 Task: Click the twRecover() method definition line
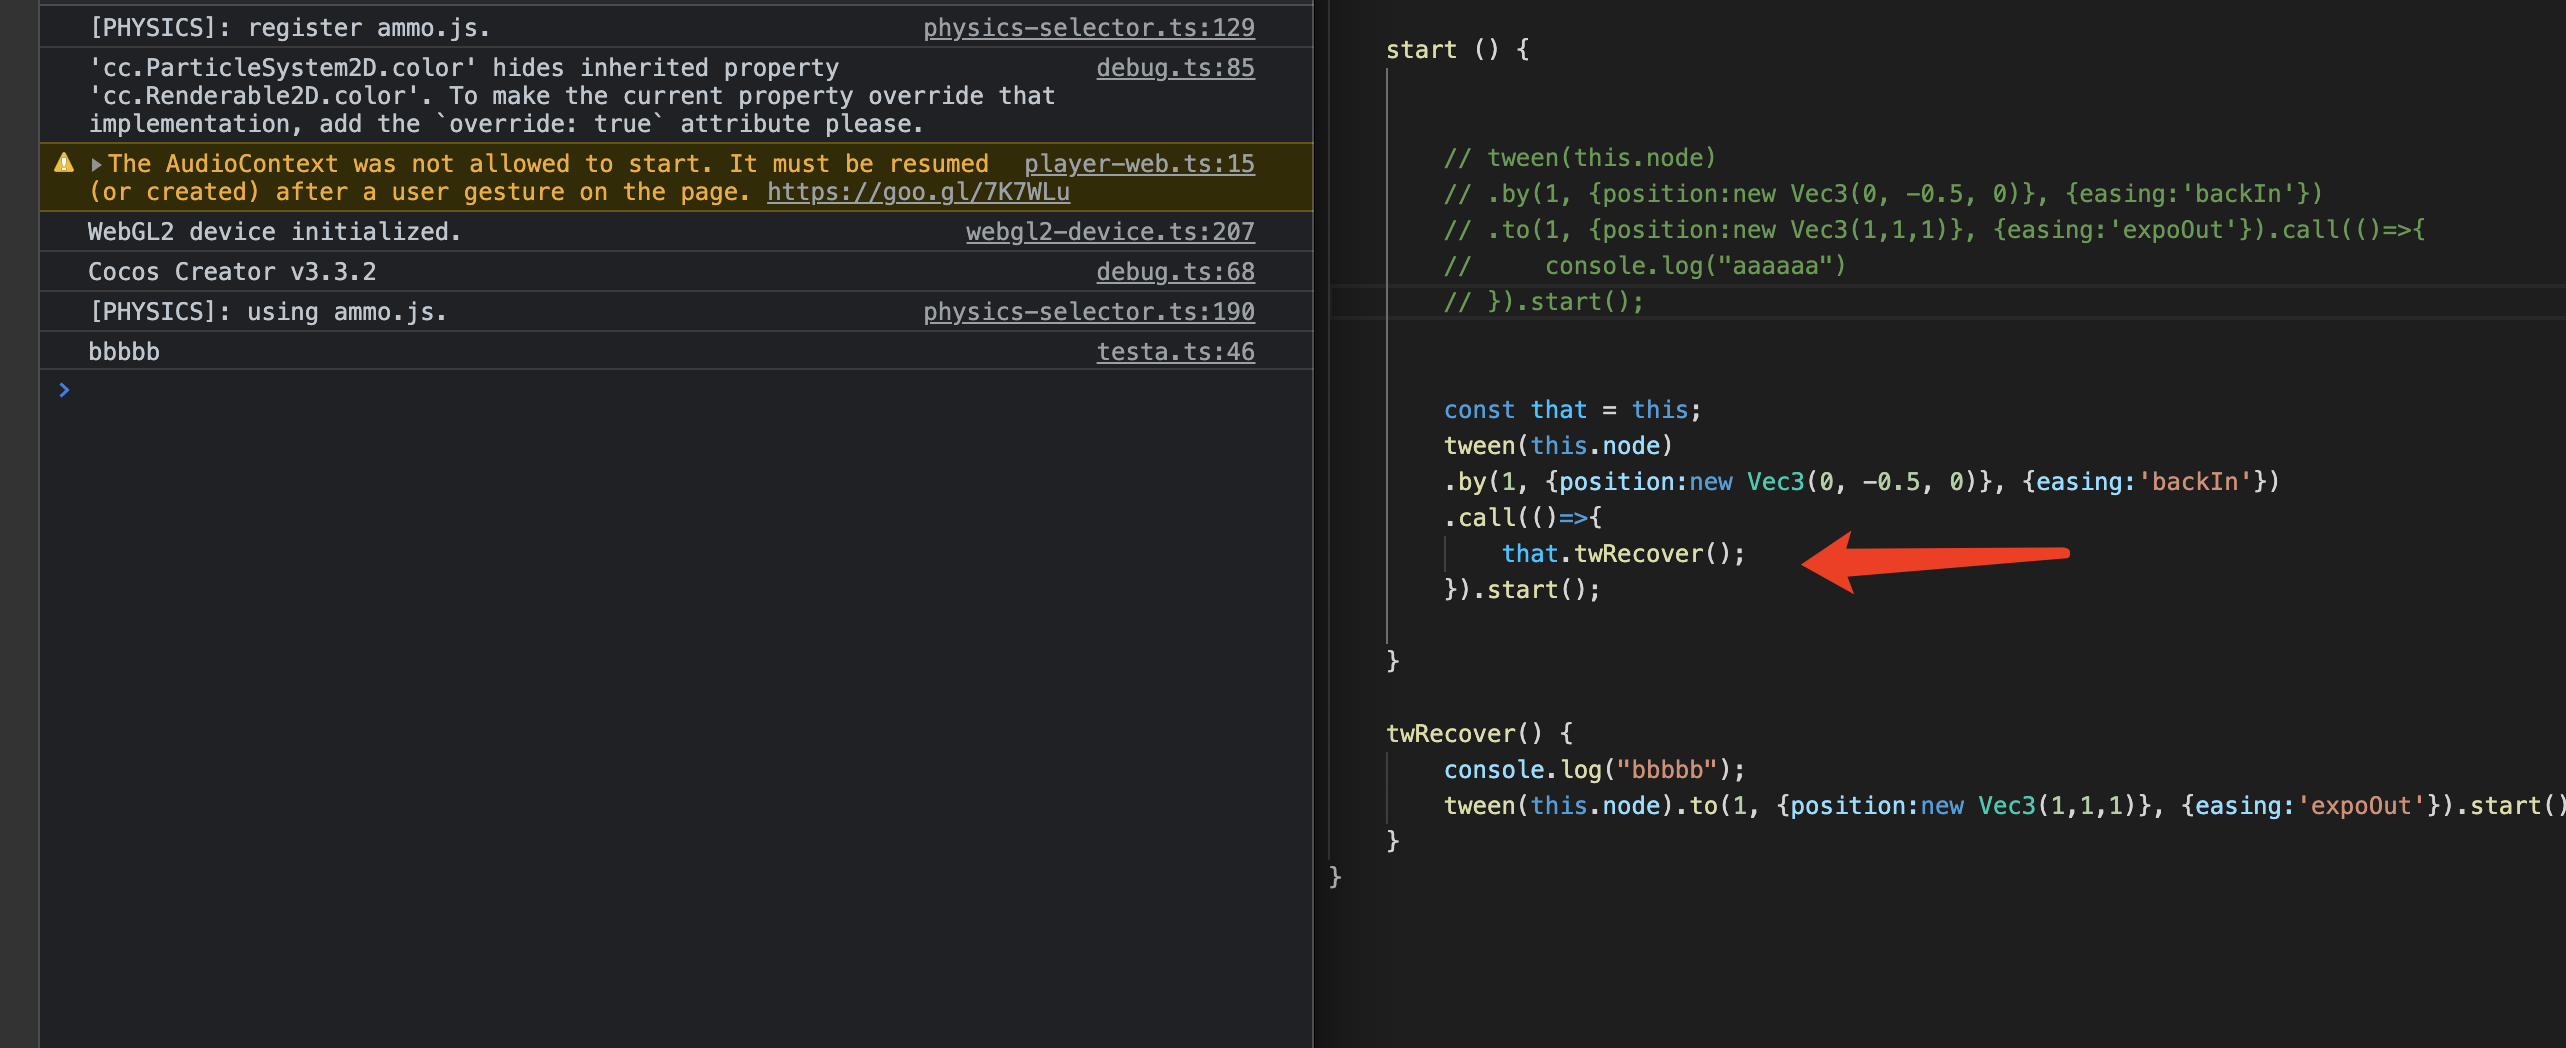1478,734
